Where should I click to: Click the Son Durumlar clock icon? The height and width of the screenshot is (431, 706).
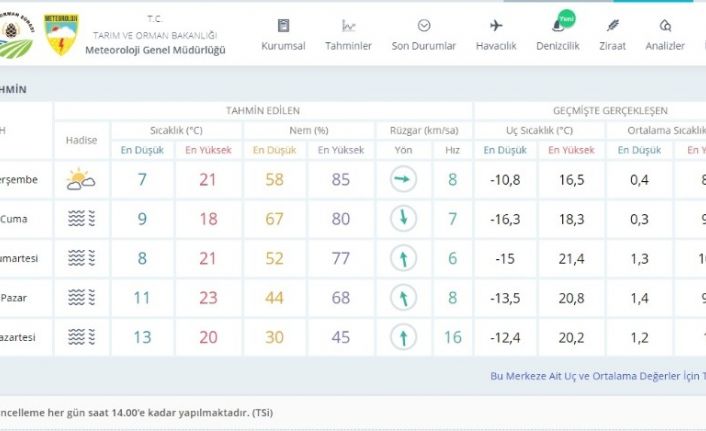click(x=424, y=25)
